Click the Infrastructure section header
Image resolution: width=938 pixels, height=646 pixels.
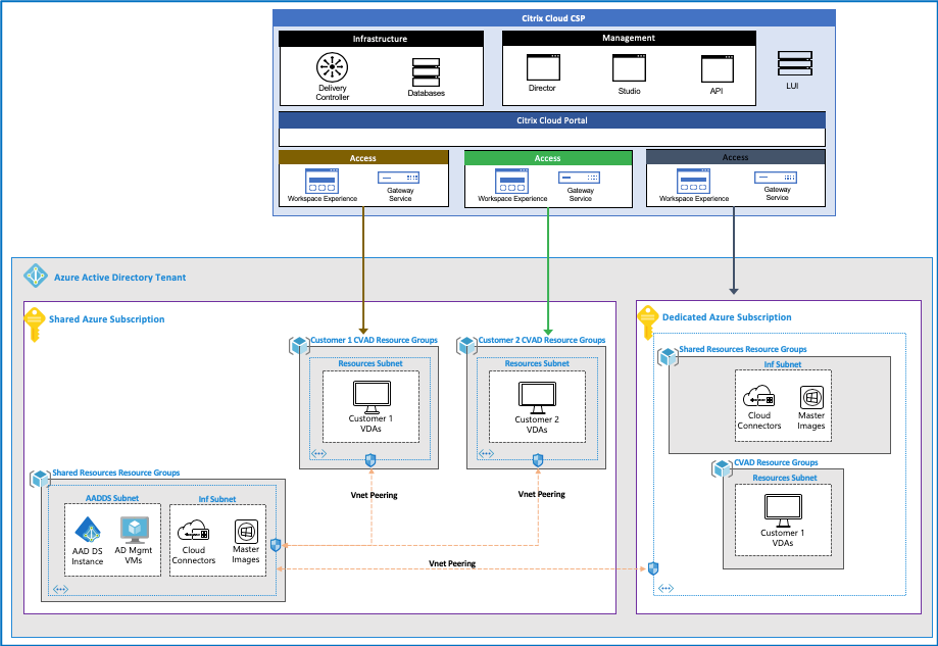pyautogui.click(x=380, y=39)
